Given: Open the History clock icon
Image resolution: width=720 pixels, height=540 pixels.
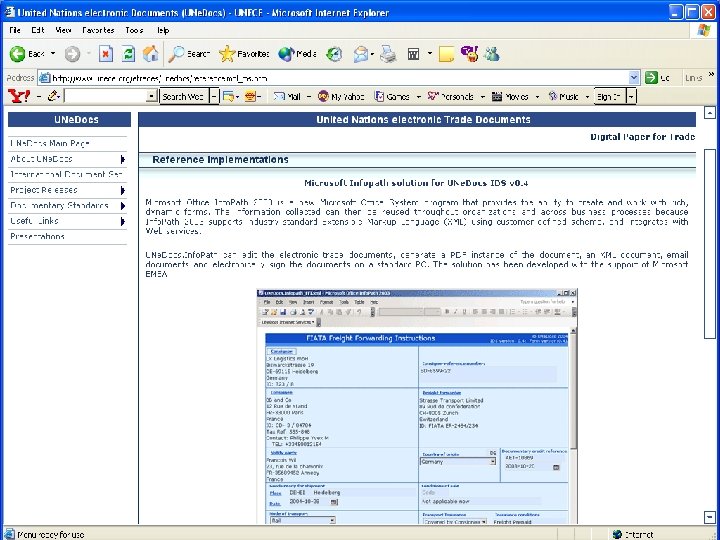Looking at the screenshot, I should click(334, 54).
